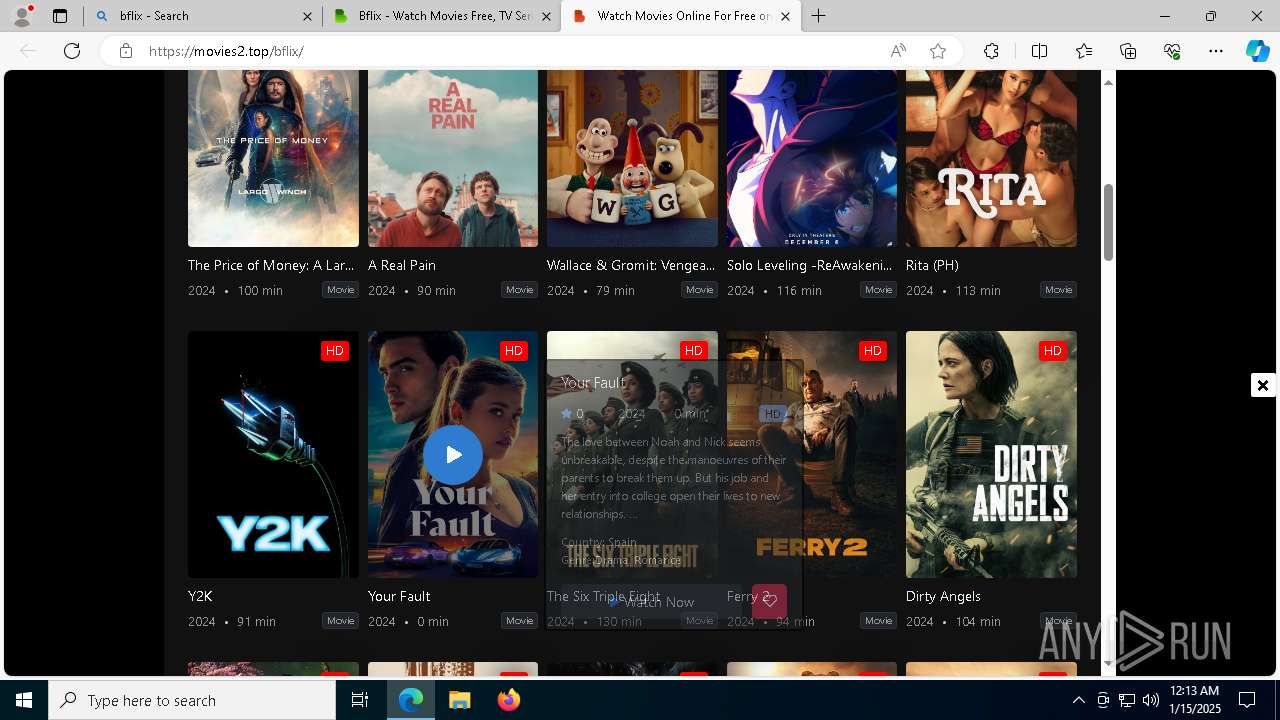Image resolution: width=1280 pixels, height=720 pixels.
Task: Open Microsoft Edge from taskbar
Action: [x=411, y=700]
